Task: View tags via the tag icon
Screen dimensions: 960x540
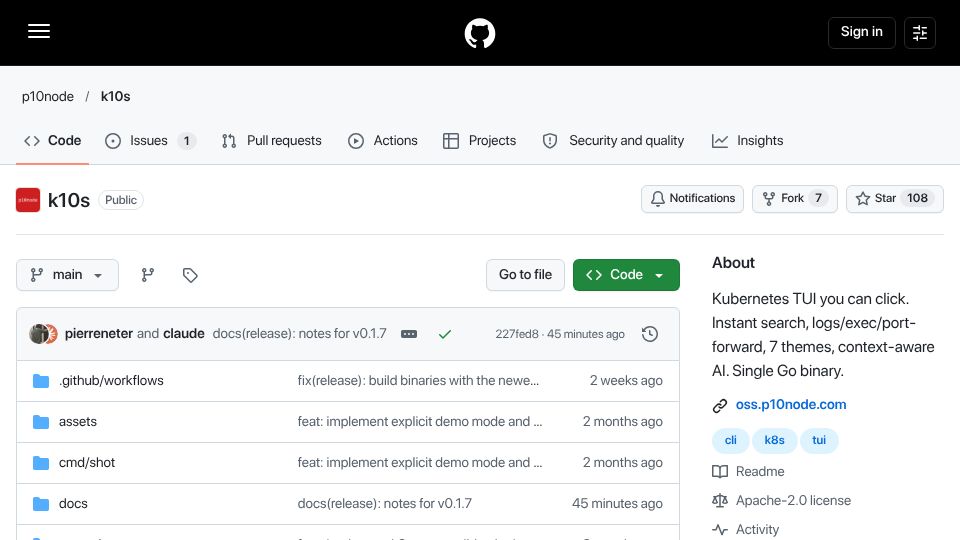Action: [x=190, y=275]
